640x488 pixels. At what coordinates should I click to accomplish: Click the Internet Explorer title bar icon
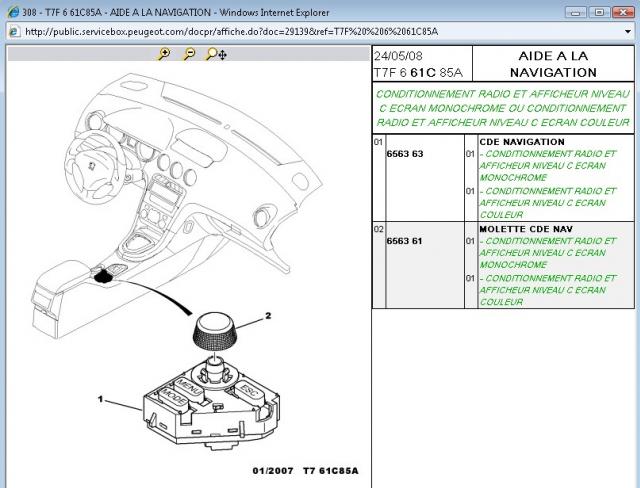pyautogui.click(x=13, y=12)
